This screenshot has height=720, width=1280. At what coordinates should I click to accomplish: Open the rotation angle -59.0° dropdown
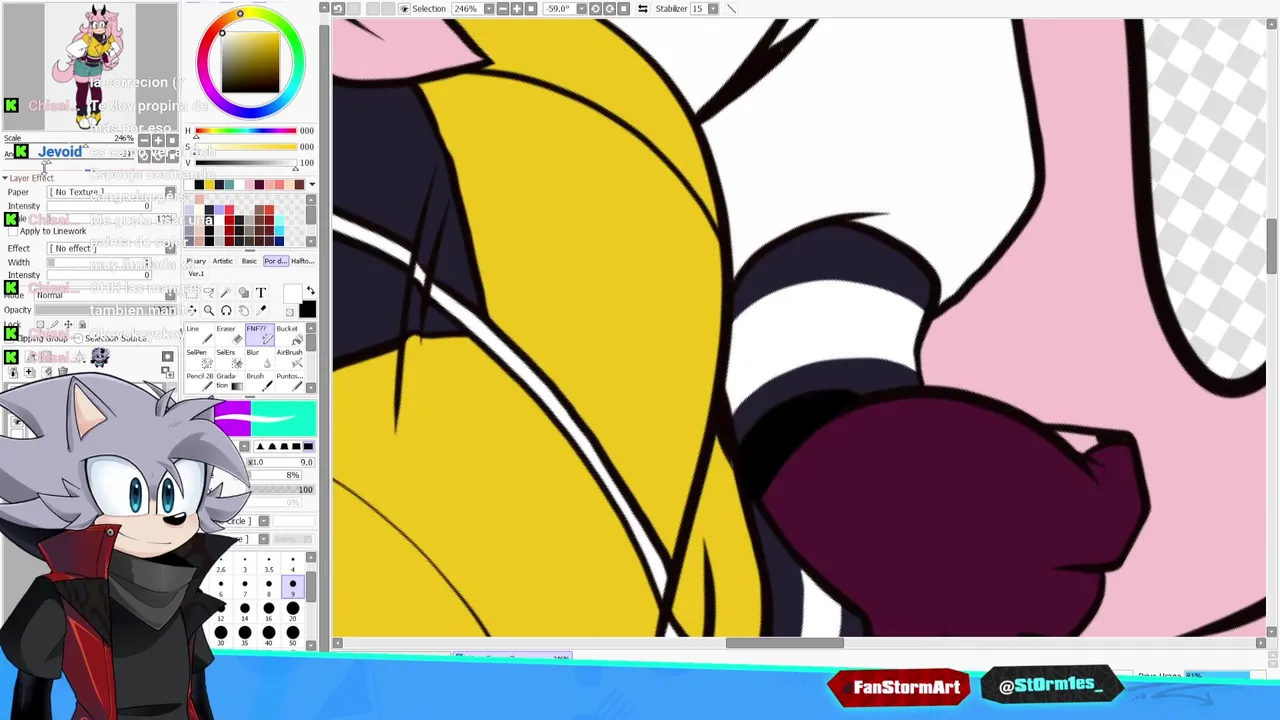pos(582,8)
